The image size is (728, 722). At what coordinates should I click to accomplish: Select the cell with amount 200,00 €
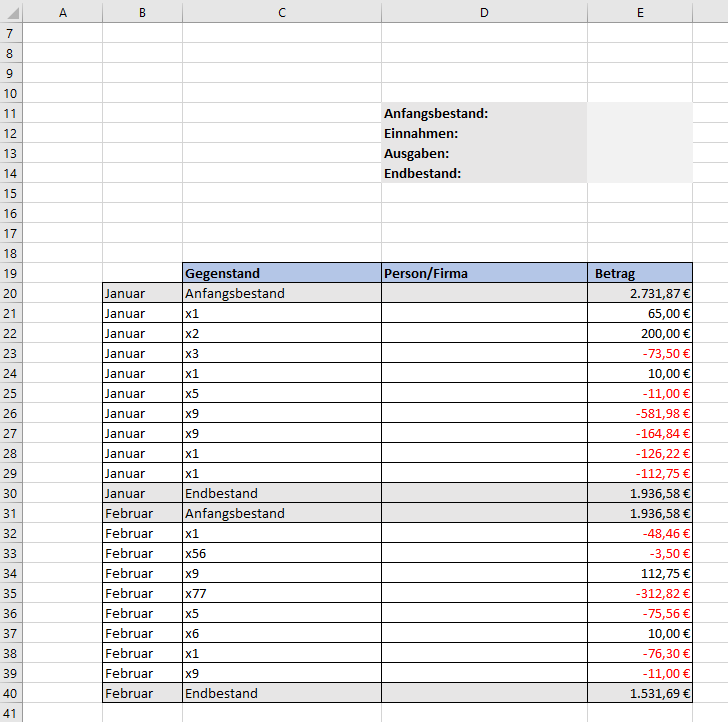639,333
